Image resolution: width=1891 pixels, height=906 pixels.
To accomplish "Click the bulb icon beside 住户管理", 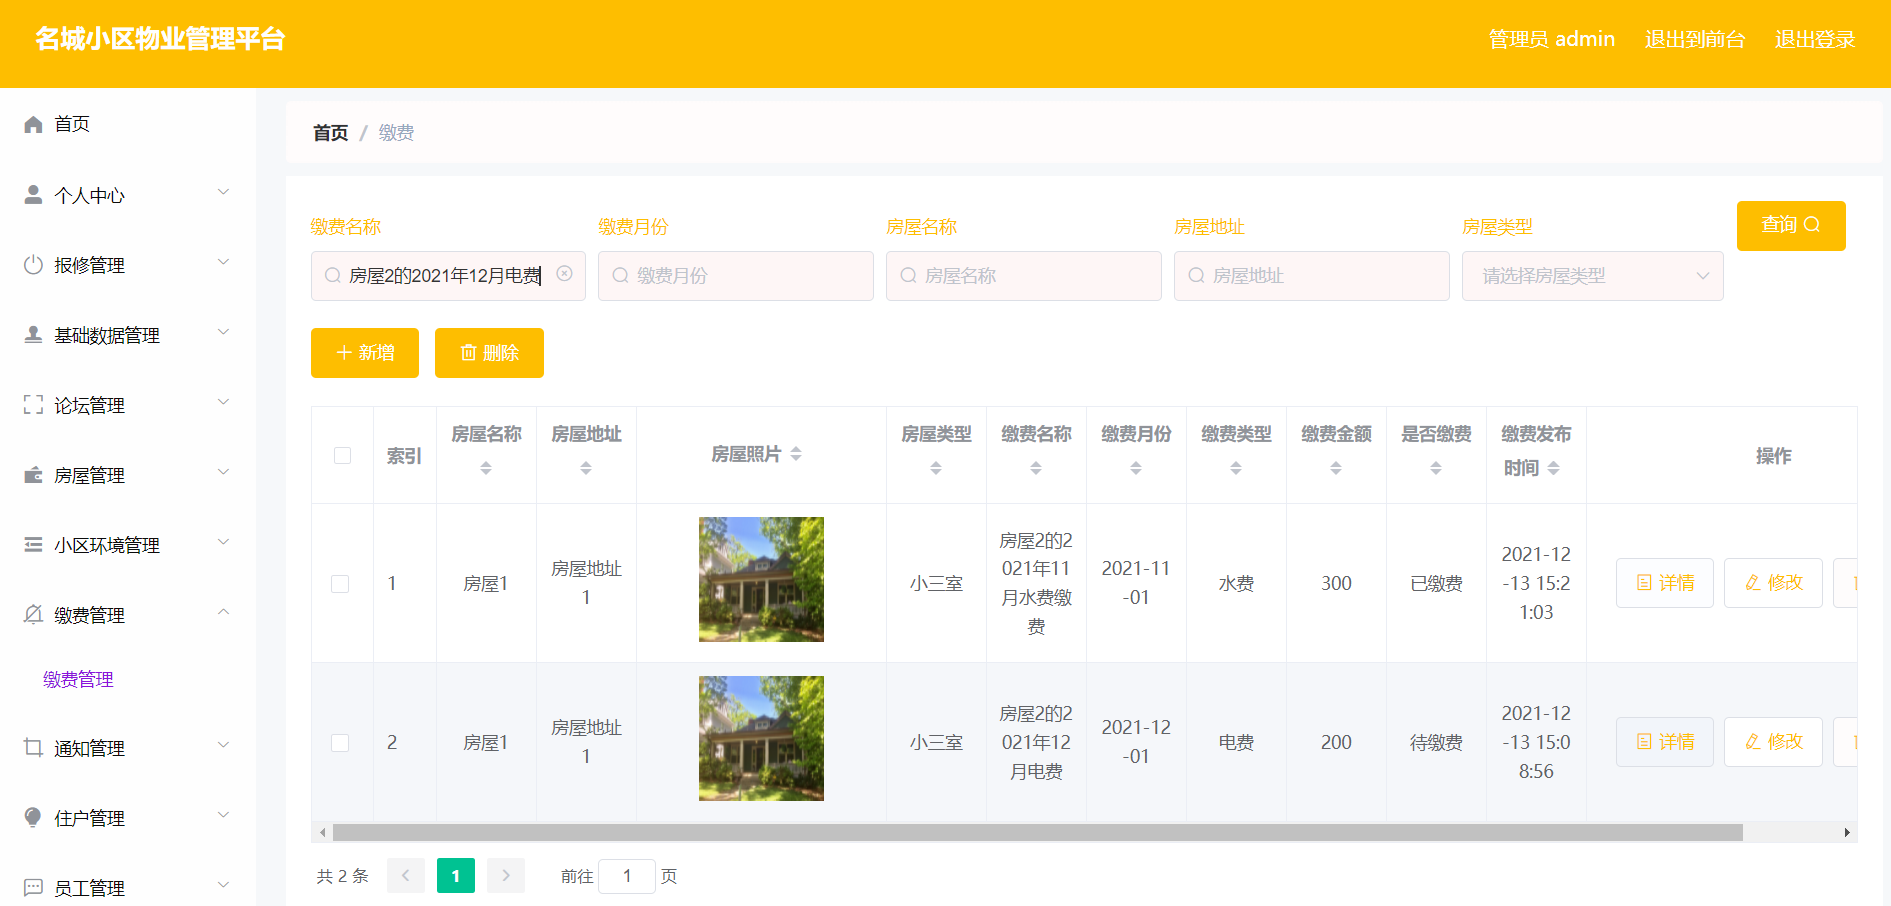I will point(33,818).
